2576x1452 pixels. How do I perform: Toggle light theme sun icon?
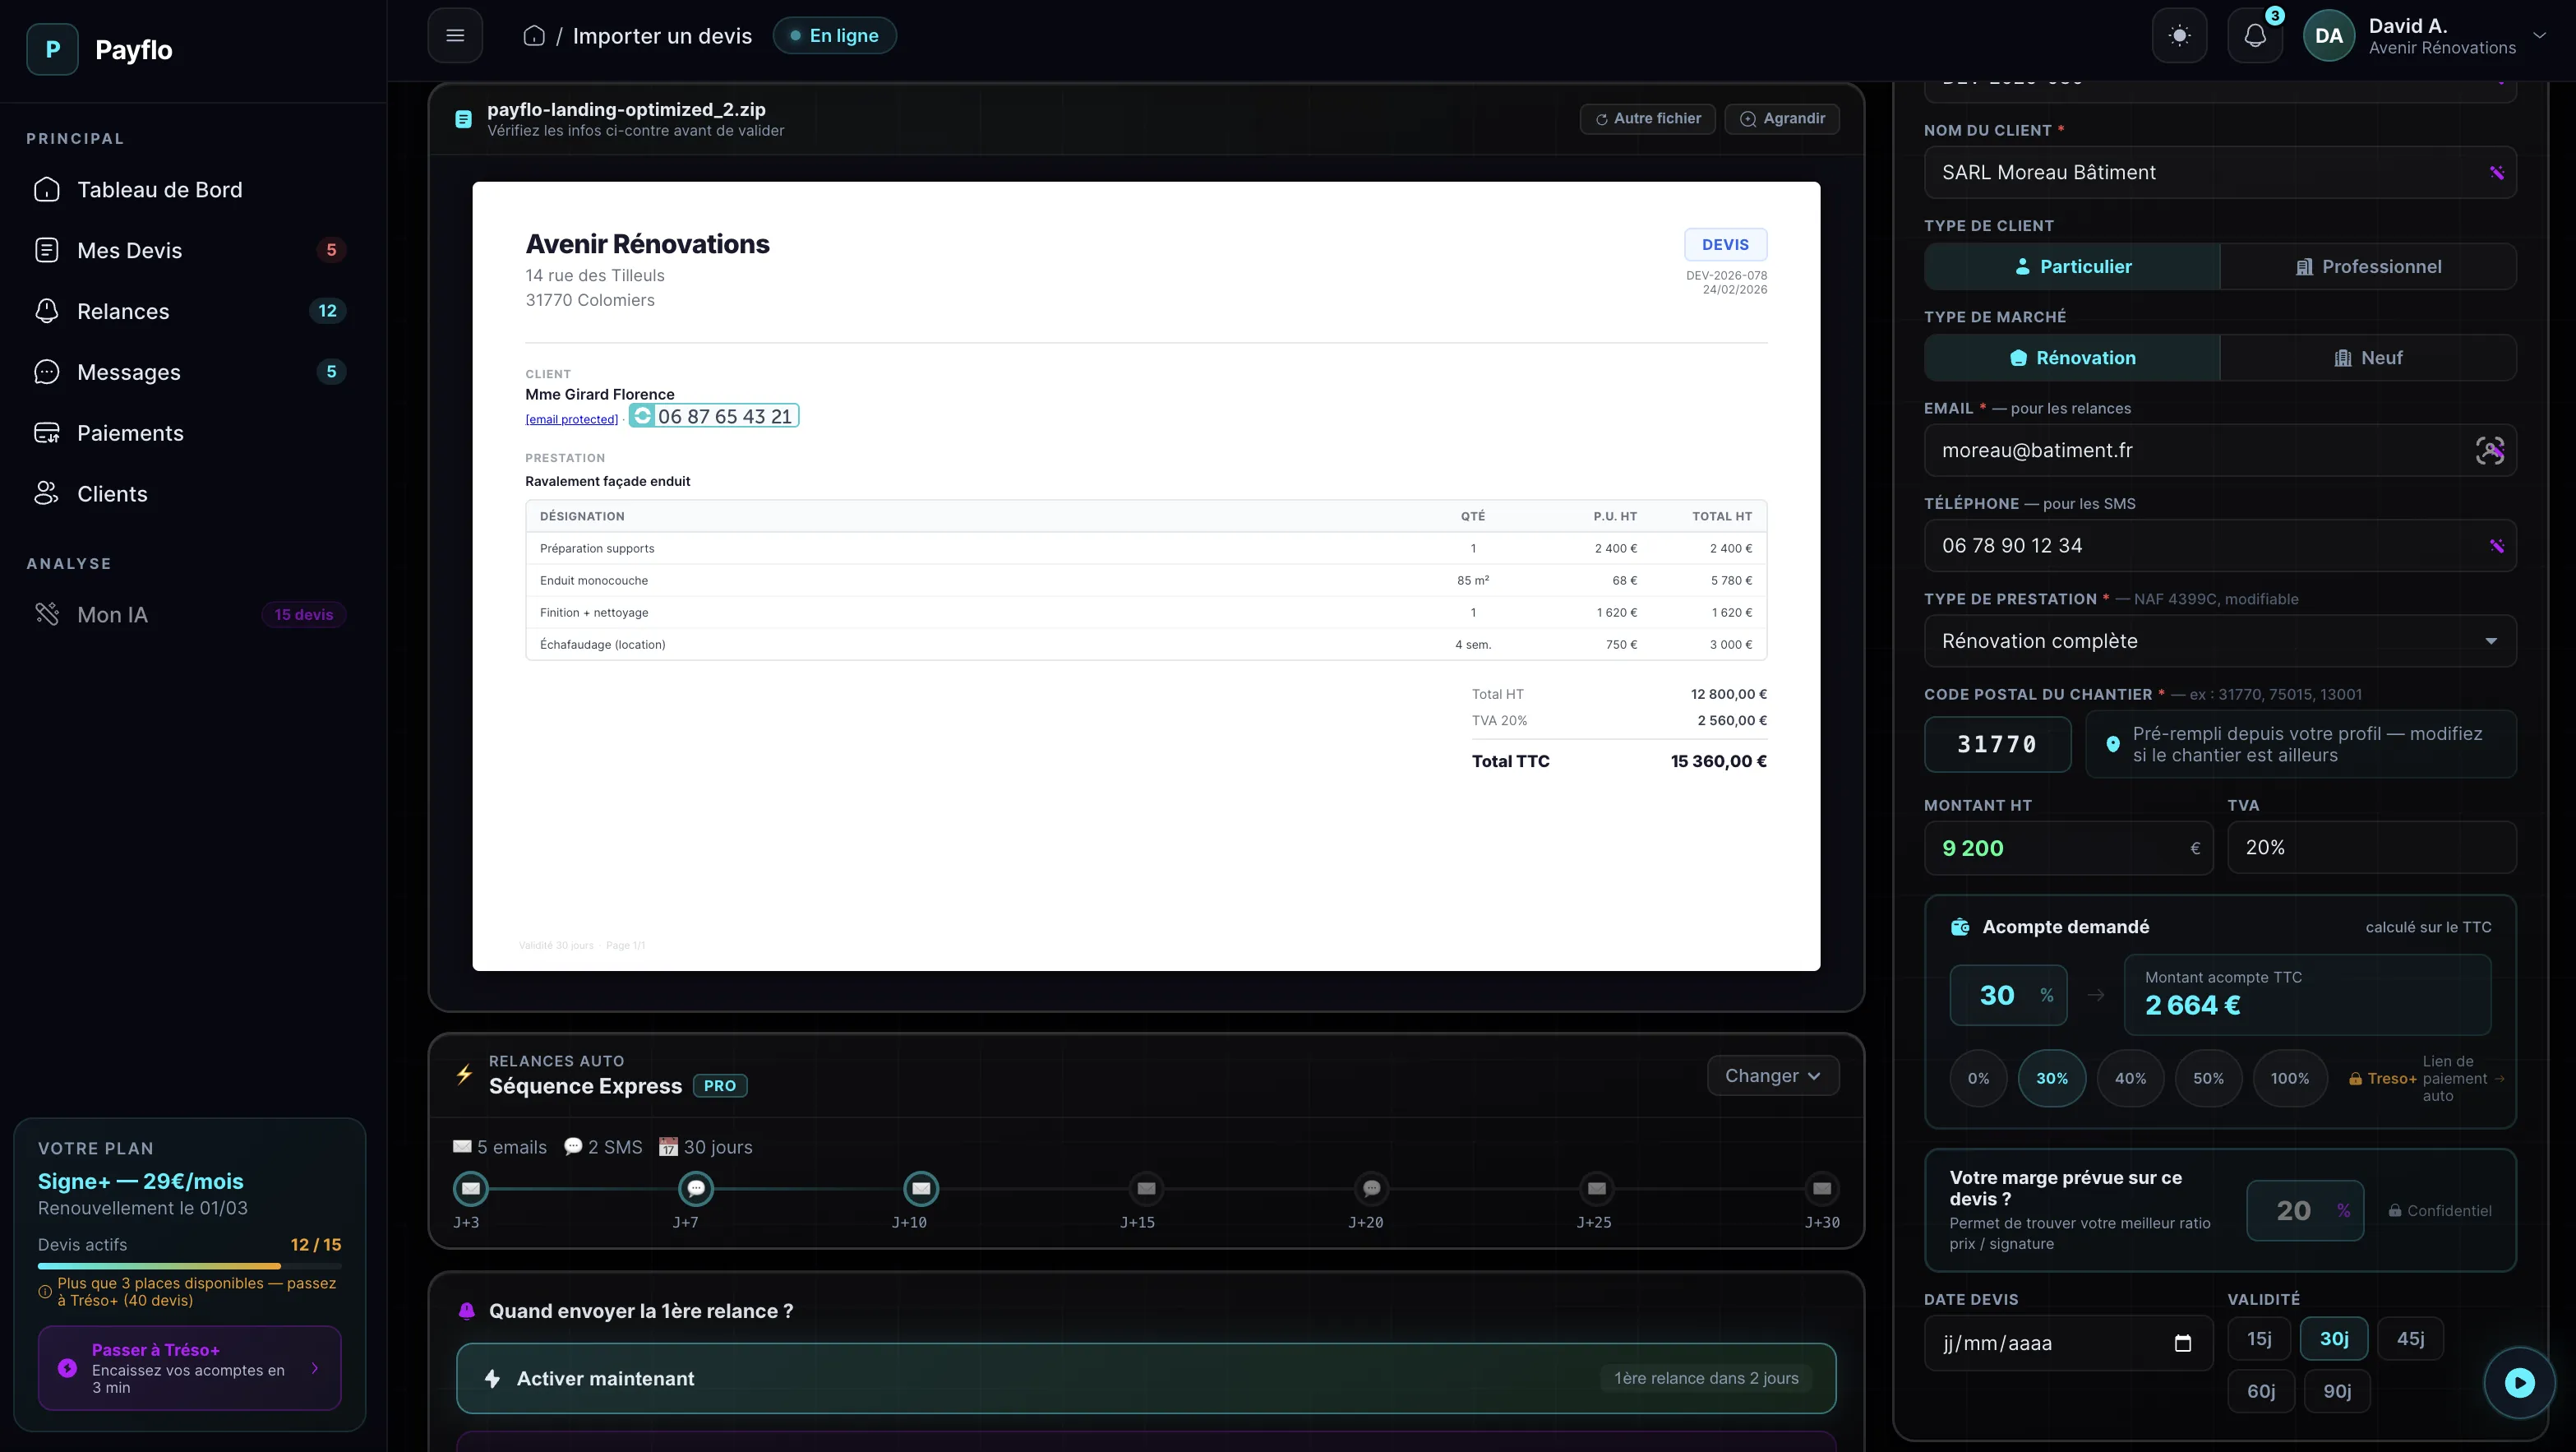coord(2179,36)
